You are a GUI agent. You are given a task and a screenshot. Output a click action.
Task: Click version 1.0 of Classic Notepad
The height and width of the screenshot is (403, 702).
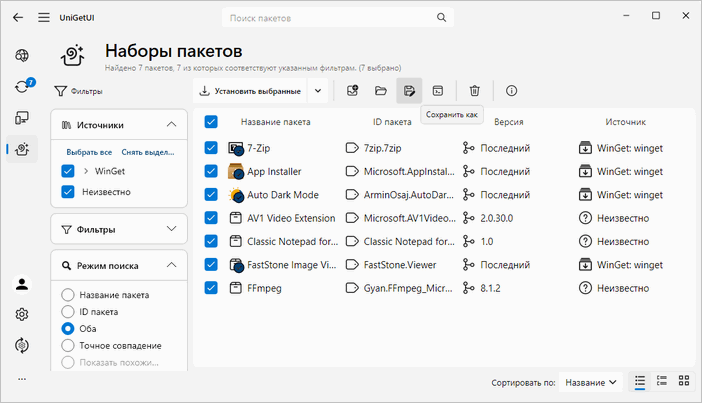(487, 241)
